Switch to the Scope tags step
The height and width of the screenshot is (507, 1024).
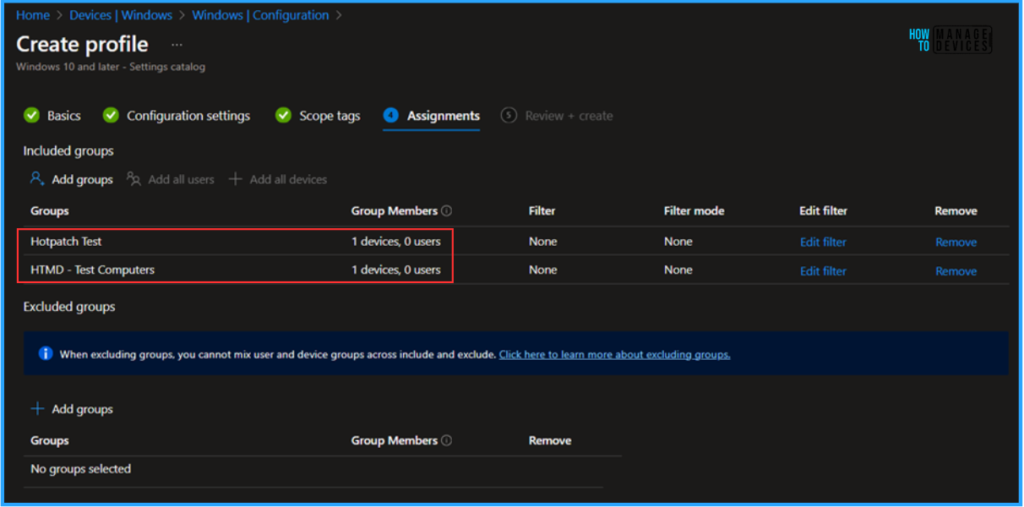[330, 116]
